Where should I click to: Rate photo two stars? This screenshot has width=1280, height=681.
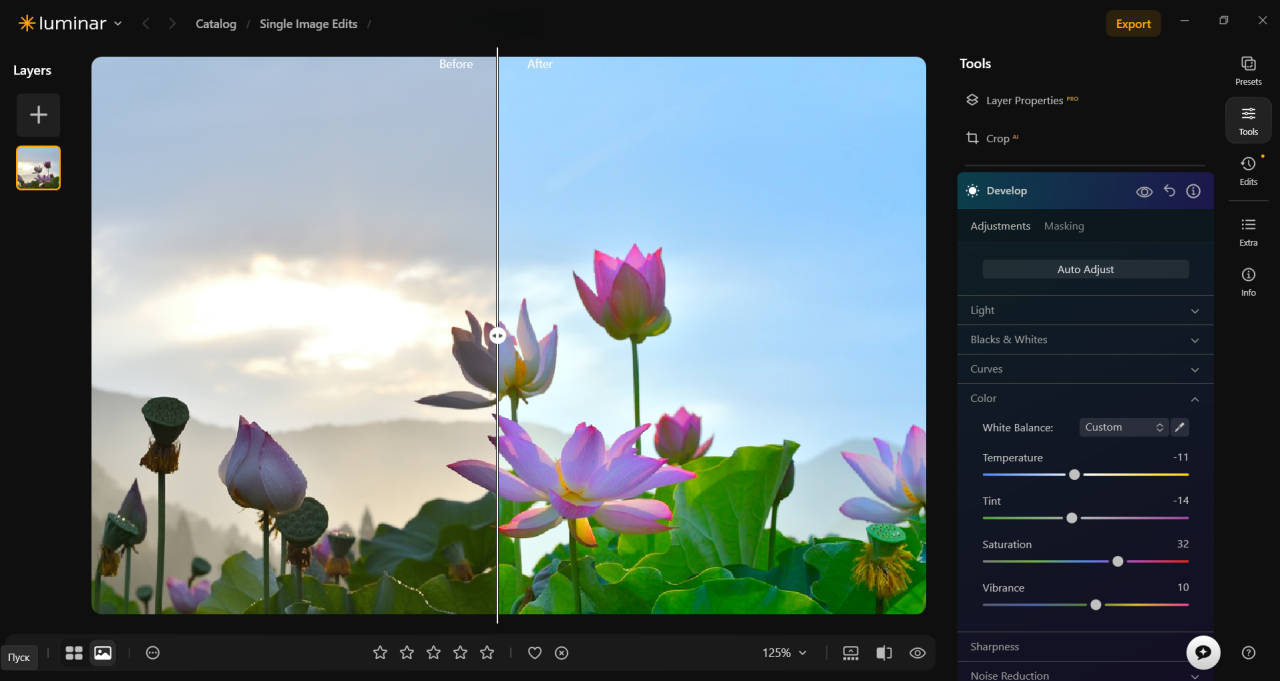click(x=407, y=653)
